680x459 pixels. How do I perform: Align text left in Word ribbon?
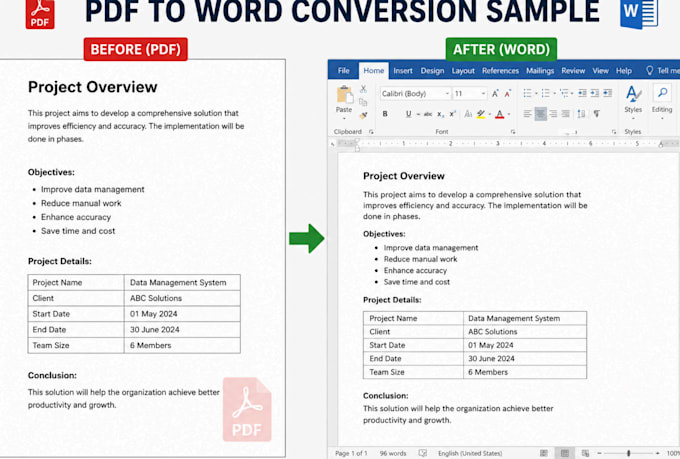[527, 114]
